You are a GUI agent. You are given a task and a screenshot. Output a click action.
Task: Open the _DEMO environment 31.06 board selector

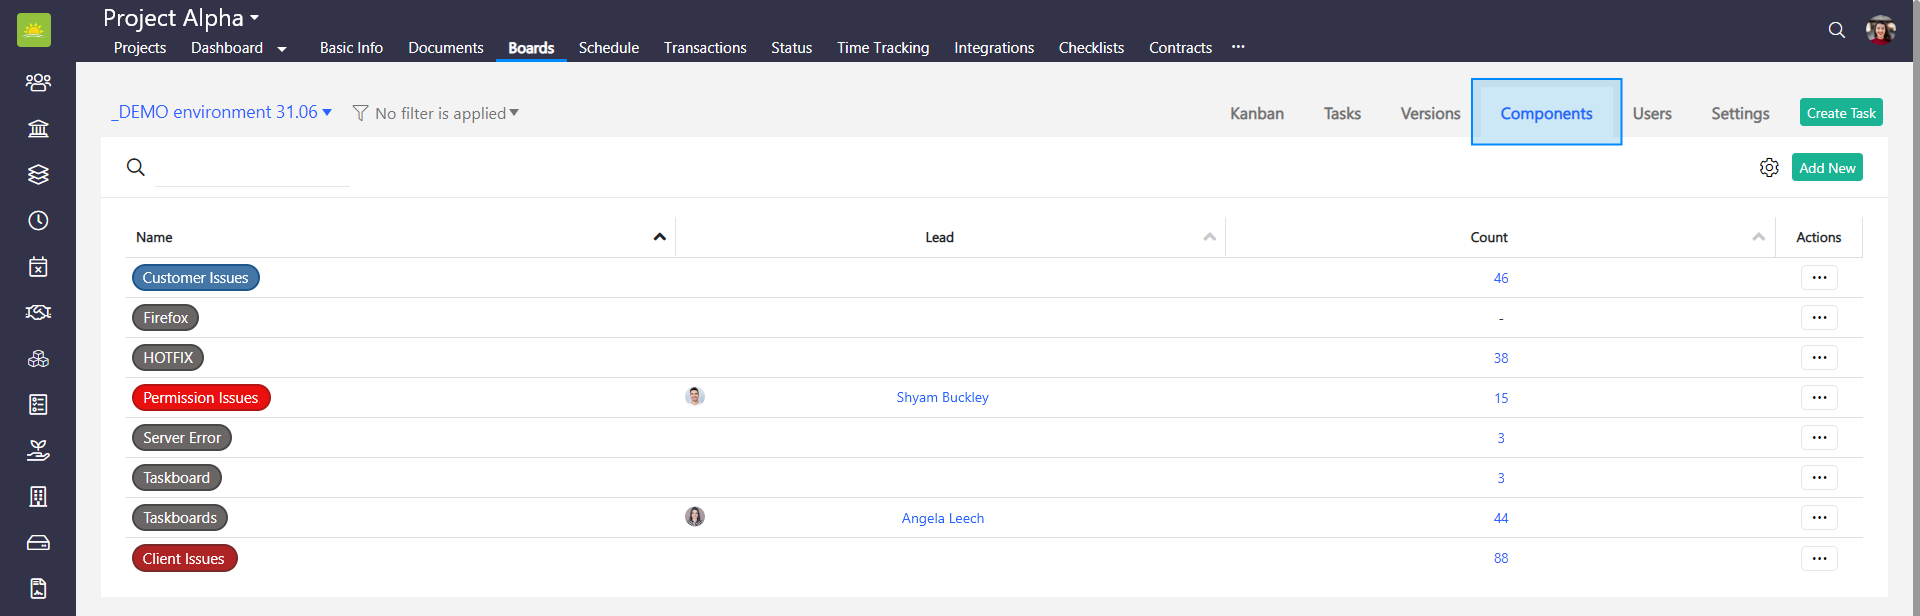coord(221,112)
